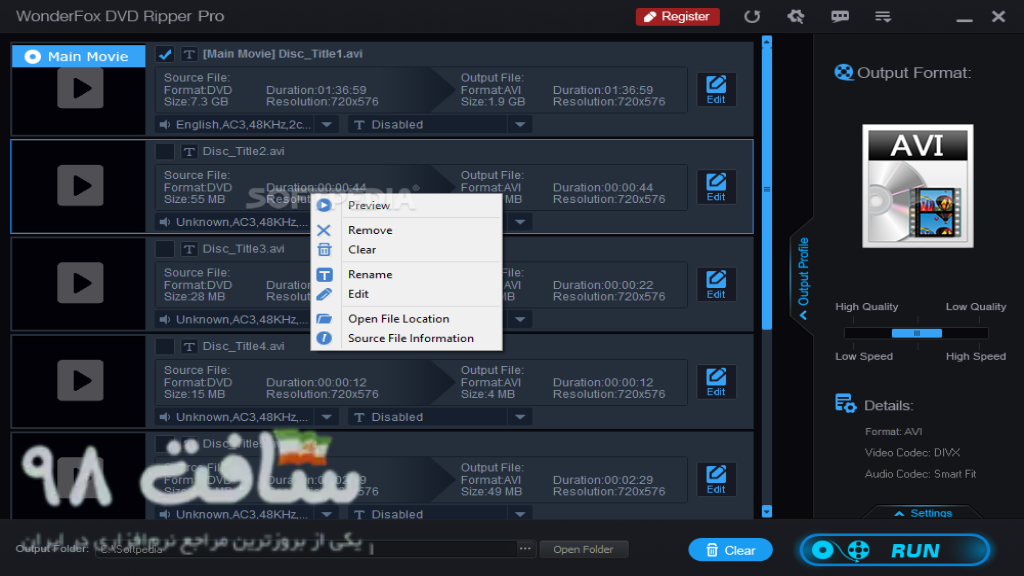Adjust the quality versus speed slider handle

[x=917, y=333]
